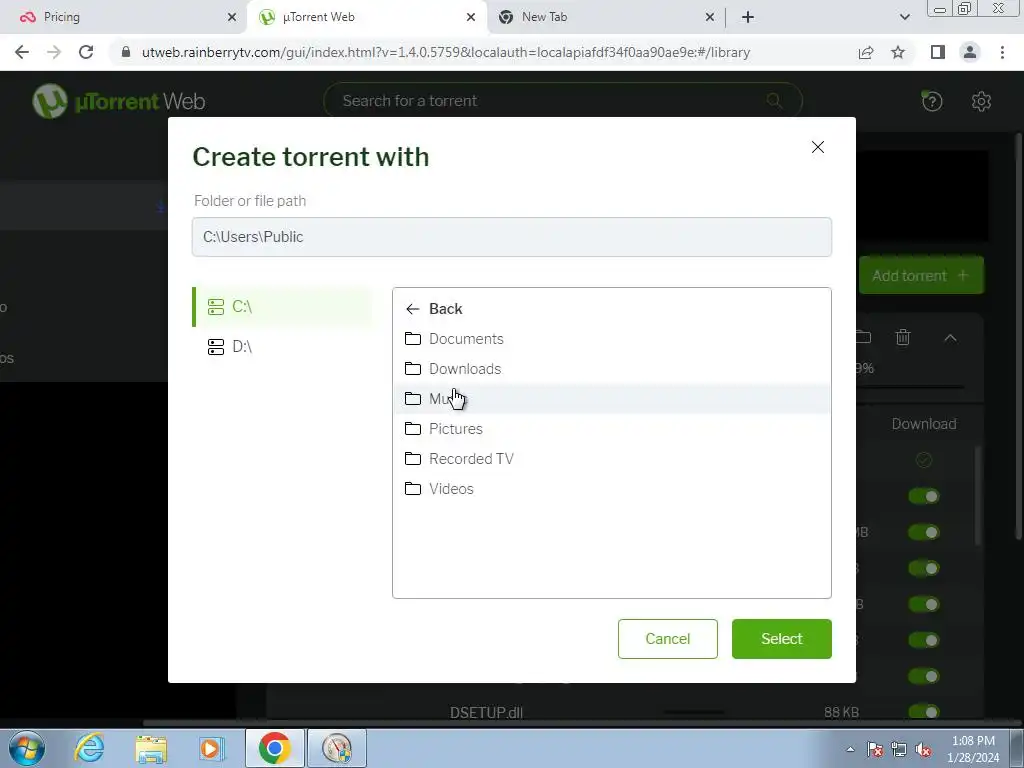Go back with the Back arrow
Image resolution: width=1024 pixels, height=768 pixels.
pos(434,309)
